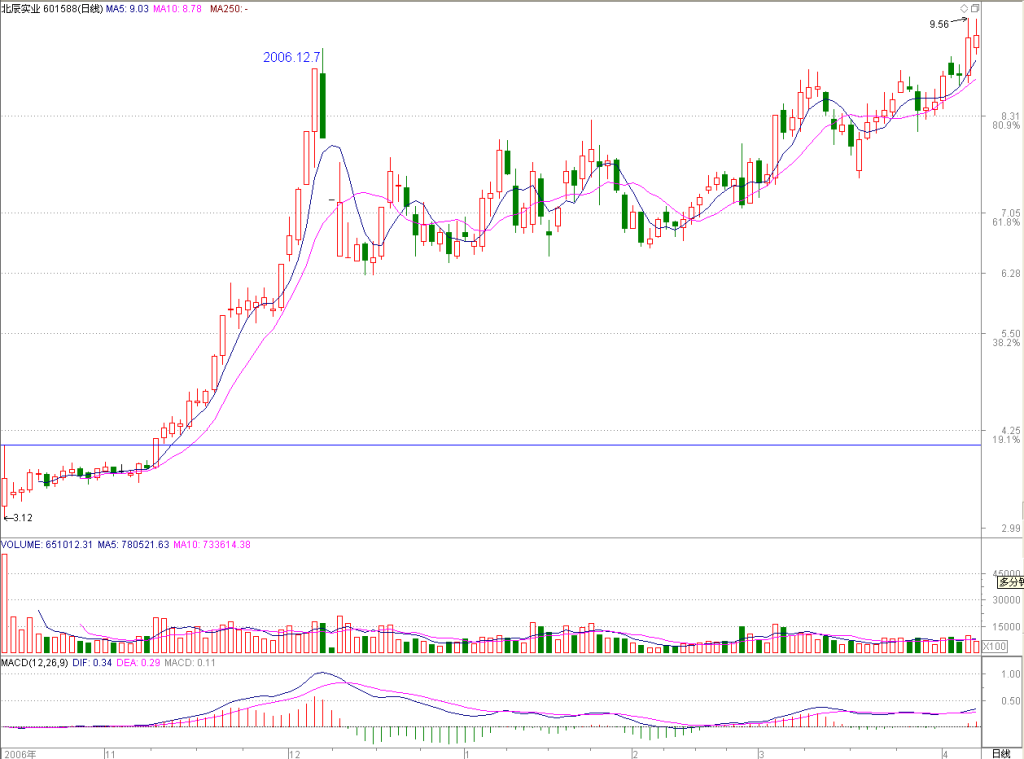Viewport: 1024px width, 759px height.
Task: Select the 北辰实业 601588 stock title
Action: tap(52, 9)
